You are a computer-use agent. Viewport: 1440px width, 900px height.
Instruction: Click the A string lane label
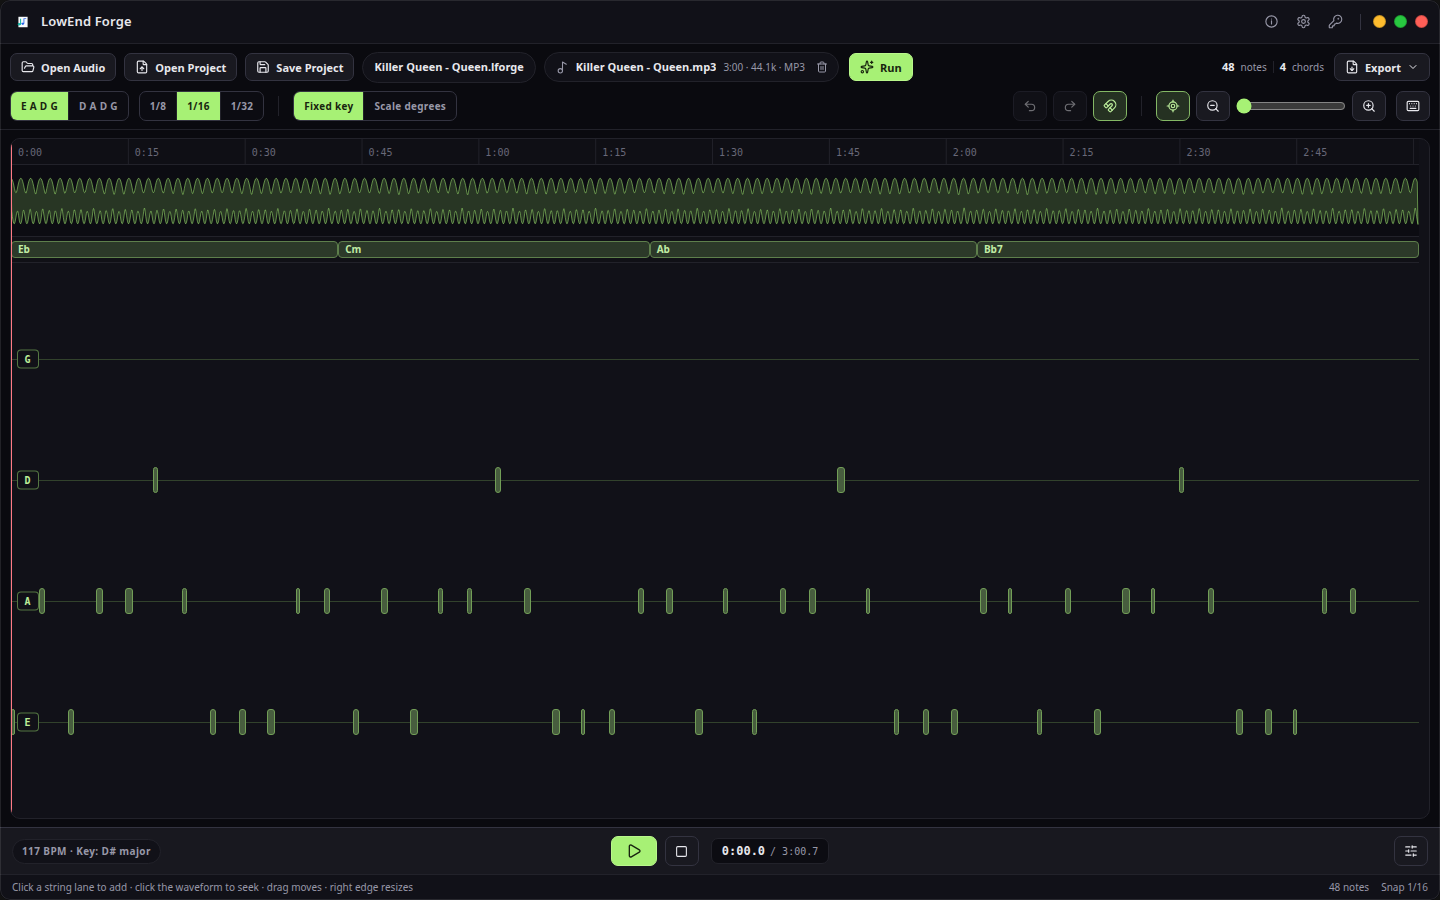click(x=28, y=601)
